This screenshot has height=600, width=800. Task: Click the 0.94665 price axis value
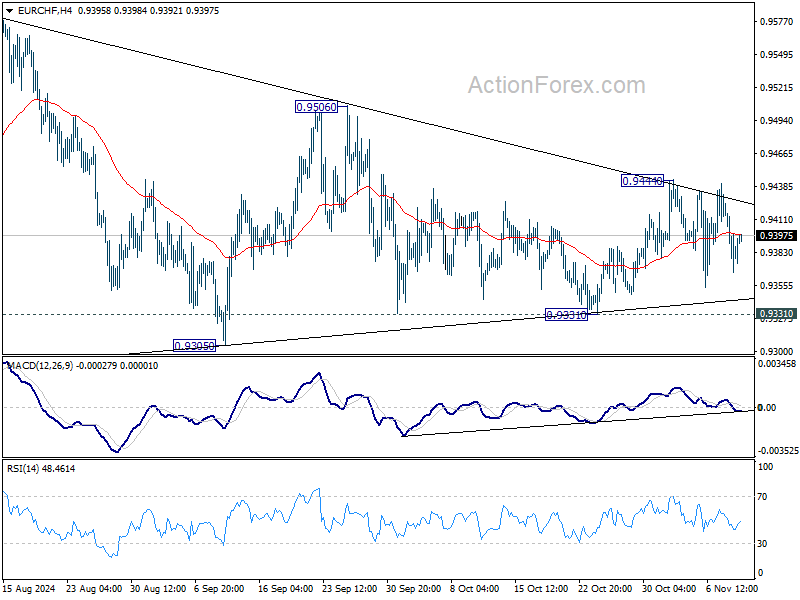tap(777, 154)
